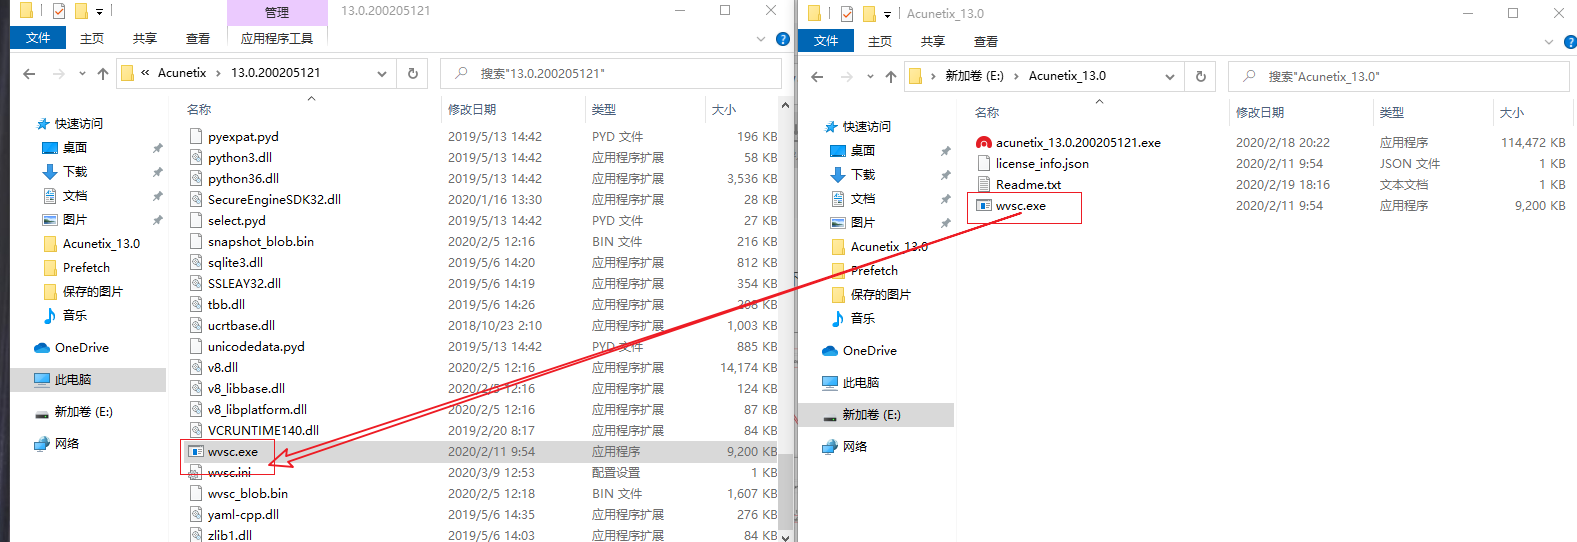Viewport: 1577px width, 542px height.
Task: Select the yaml-cpp.dll file icon
Action: (196, 514)
